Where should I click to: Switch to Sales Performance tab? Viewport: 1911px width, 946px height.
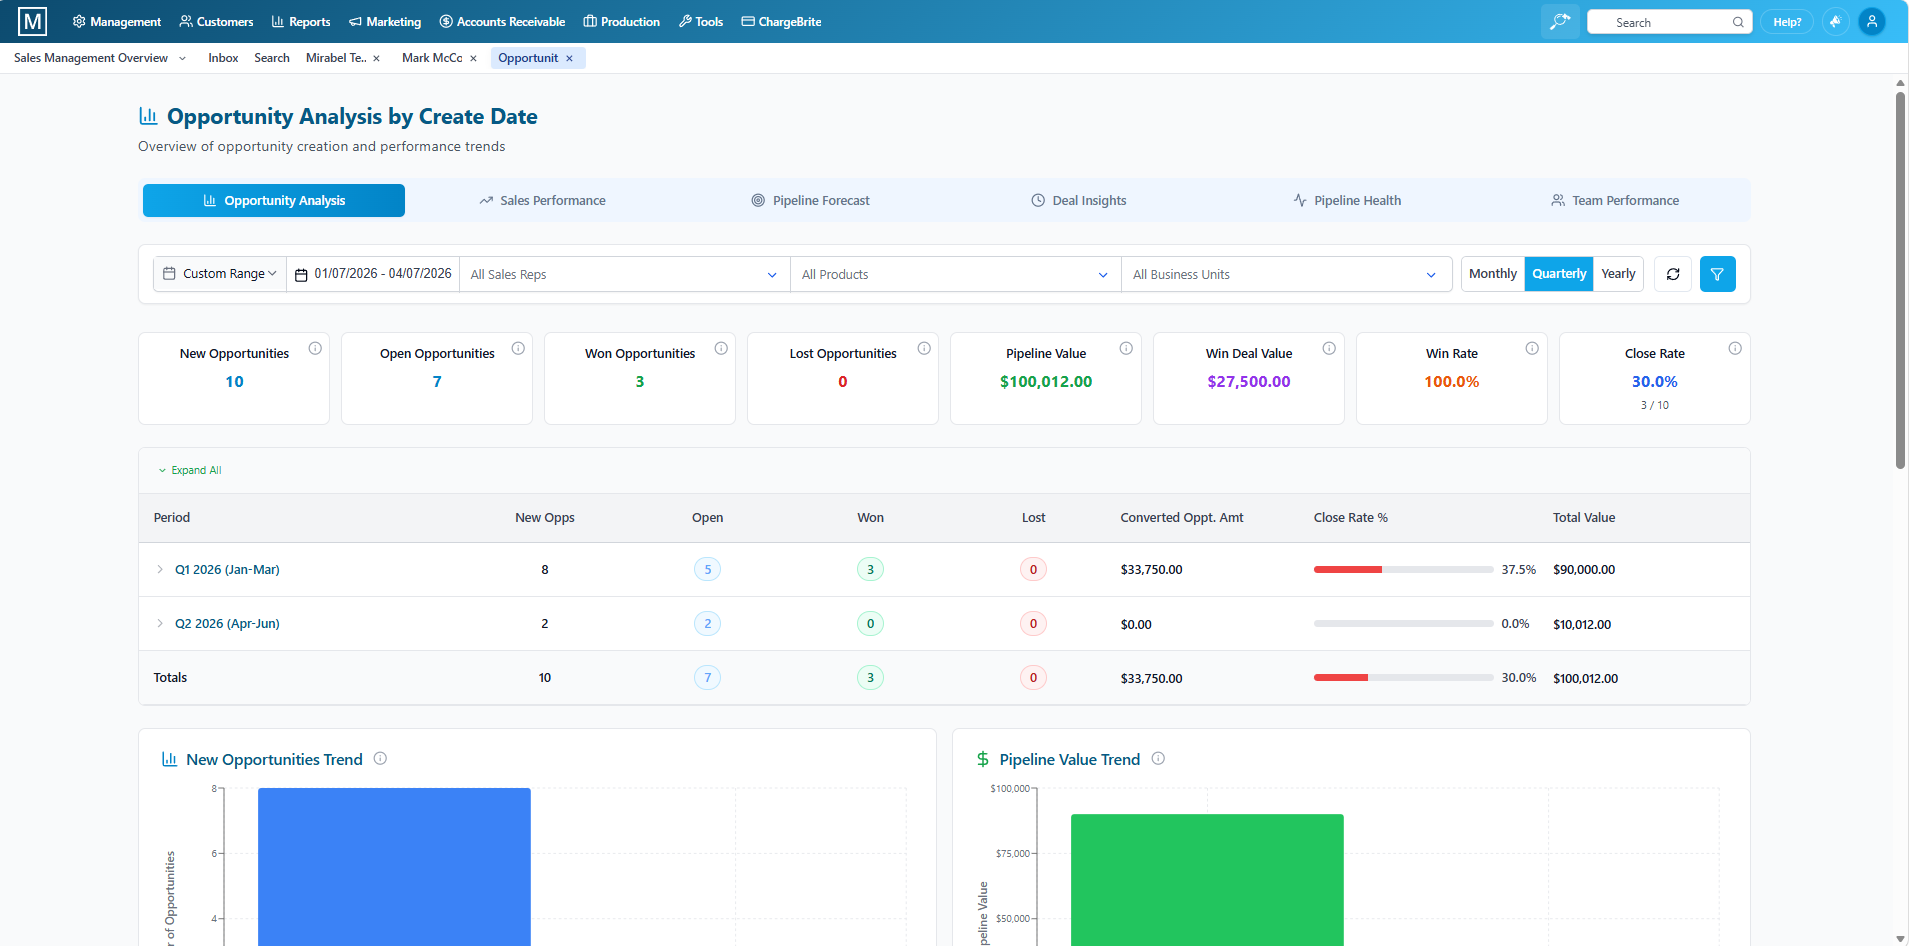542,200
